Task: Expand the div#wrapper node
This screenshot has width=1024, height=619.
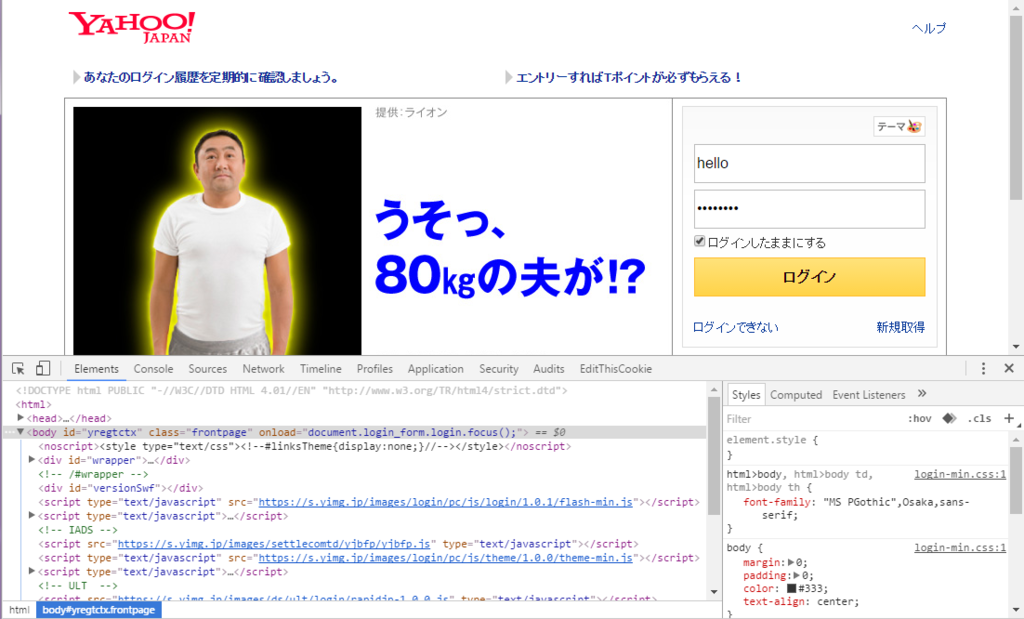Action: (31, 460)
